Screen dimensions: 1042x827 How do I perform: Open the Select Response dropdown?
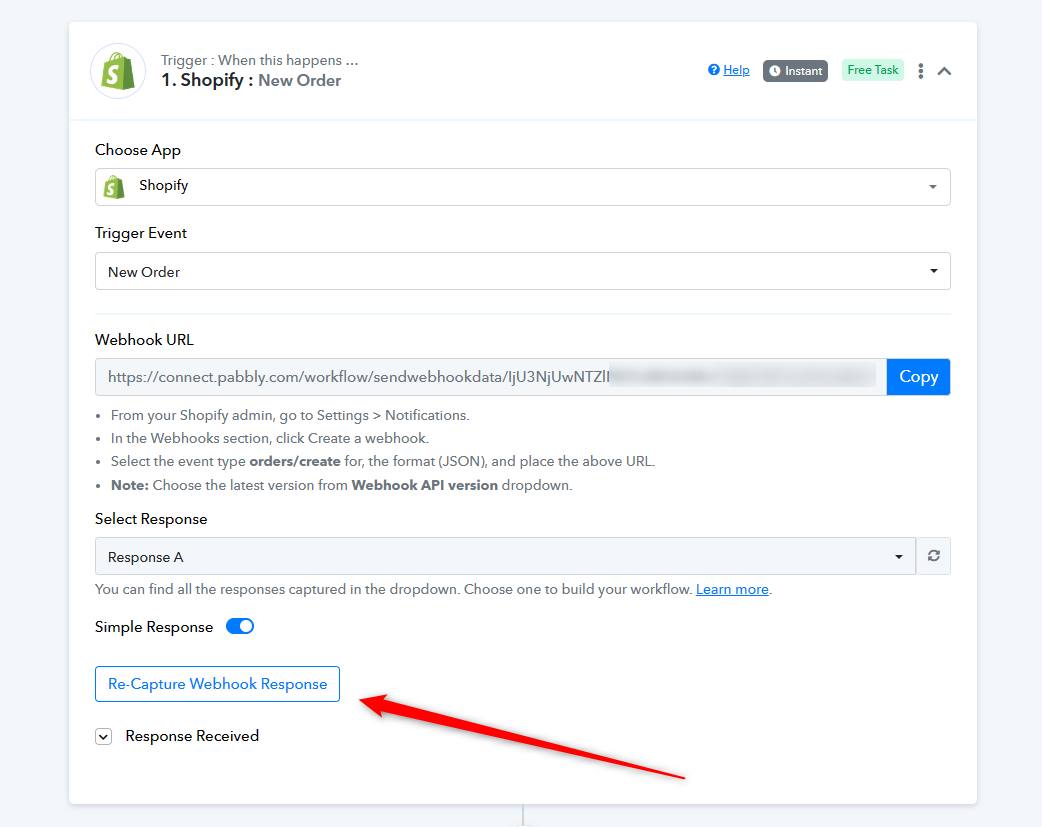tap(505, 556)
